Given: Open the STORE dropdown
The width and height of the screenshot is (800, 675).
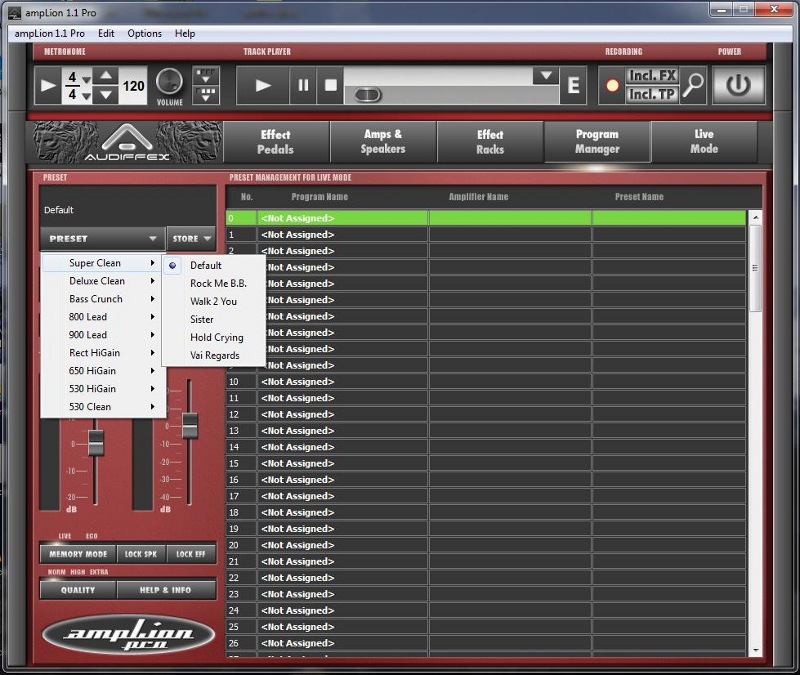Looking at the screenshot, I should [191, 238].
